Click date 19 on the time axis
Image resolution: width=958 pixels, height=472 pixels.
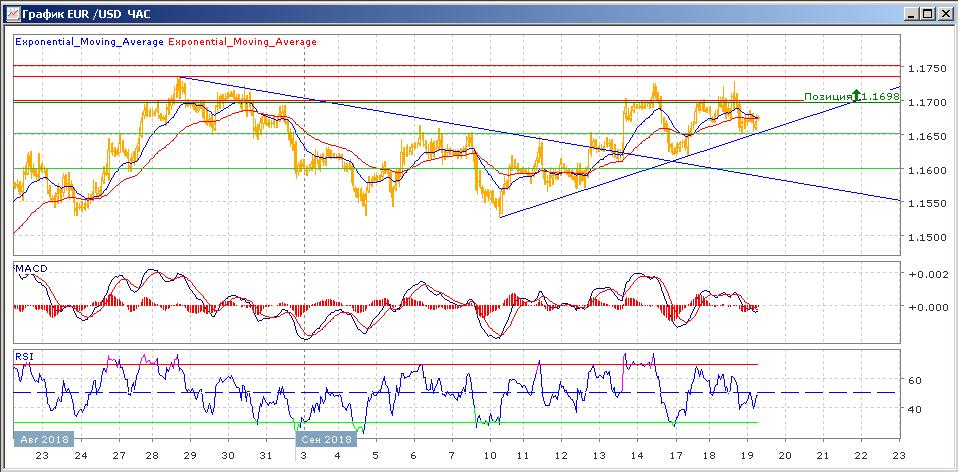click(747, 455)
